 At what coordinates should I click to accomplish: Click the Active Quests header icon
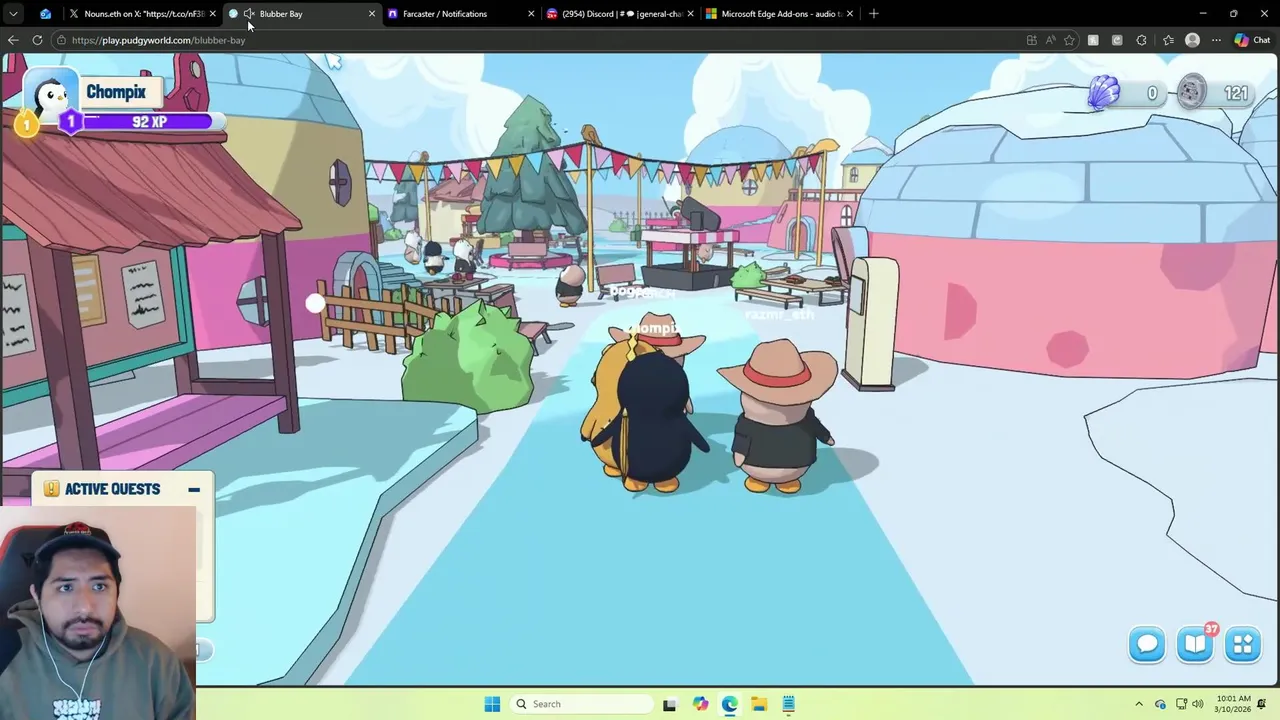(x=51, y=489)
